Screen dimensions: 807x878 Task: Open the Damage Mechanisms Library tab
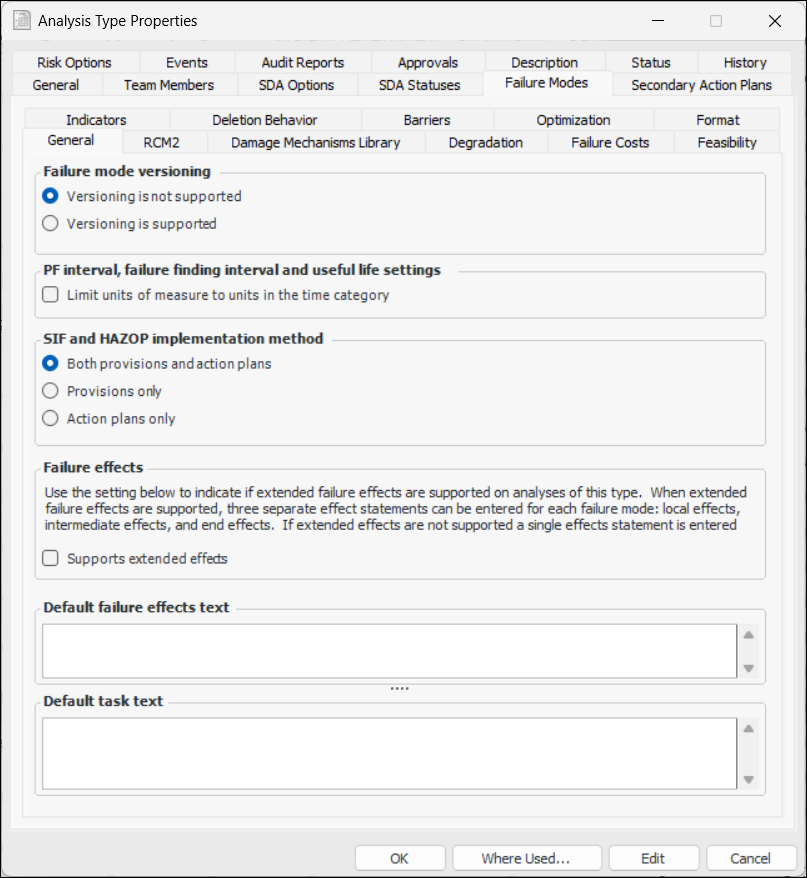315,142
